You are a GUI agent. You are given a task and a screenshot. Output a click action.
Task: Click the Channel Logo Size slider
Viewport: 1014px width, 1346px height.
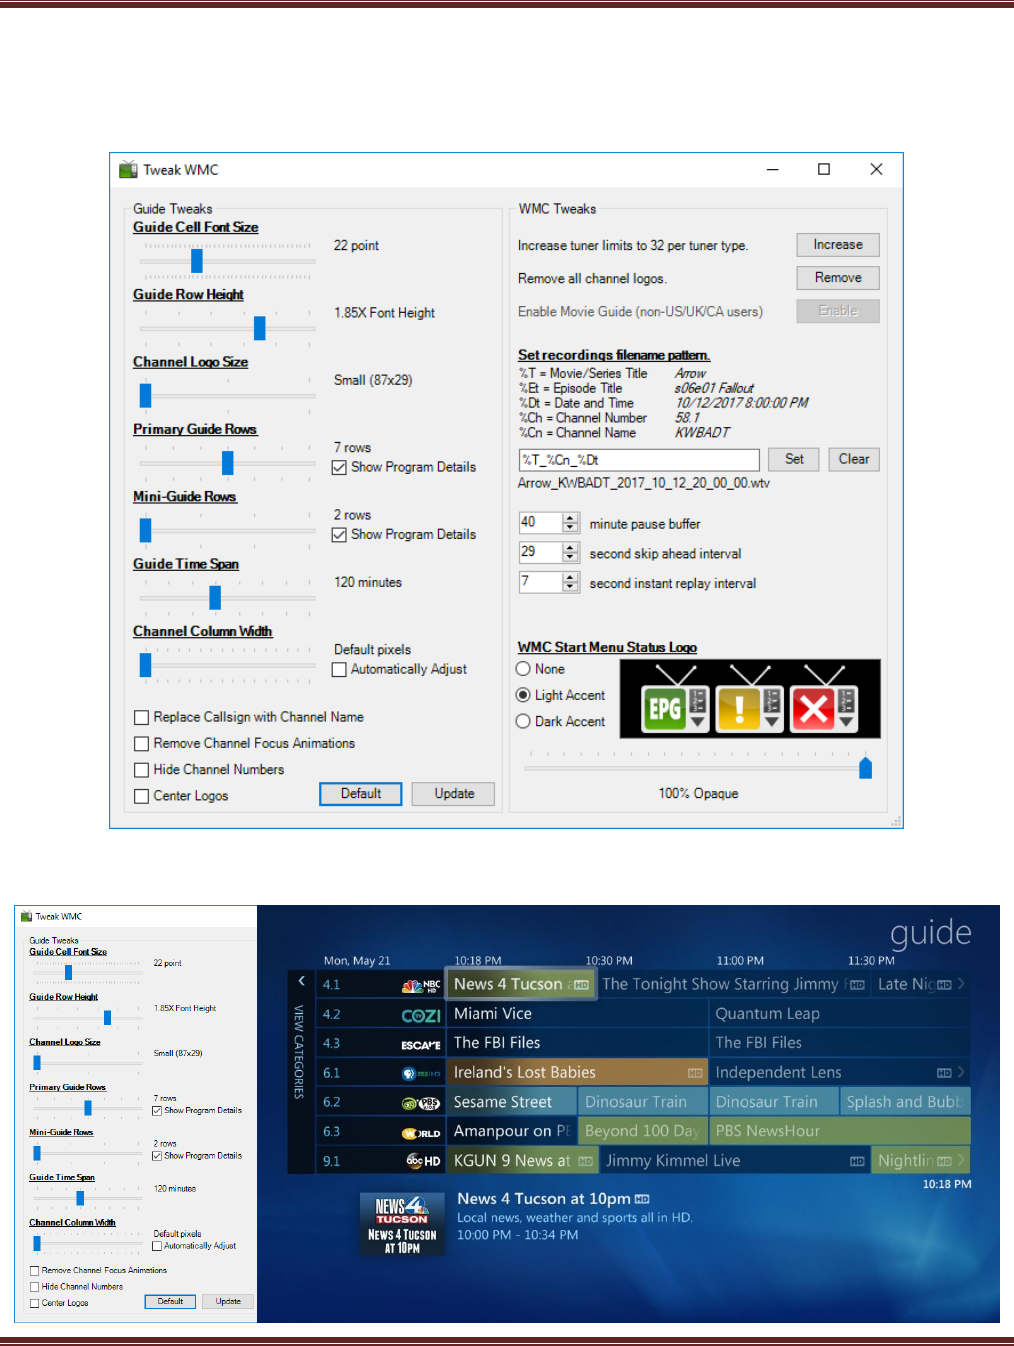pyautogui.click(x=226, y=395)
